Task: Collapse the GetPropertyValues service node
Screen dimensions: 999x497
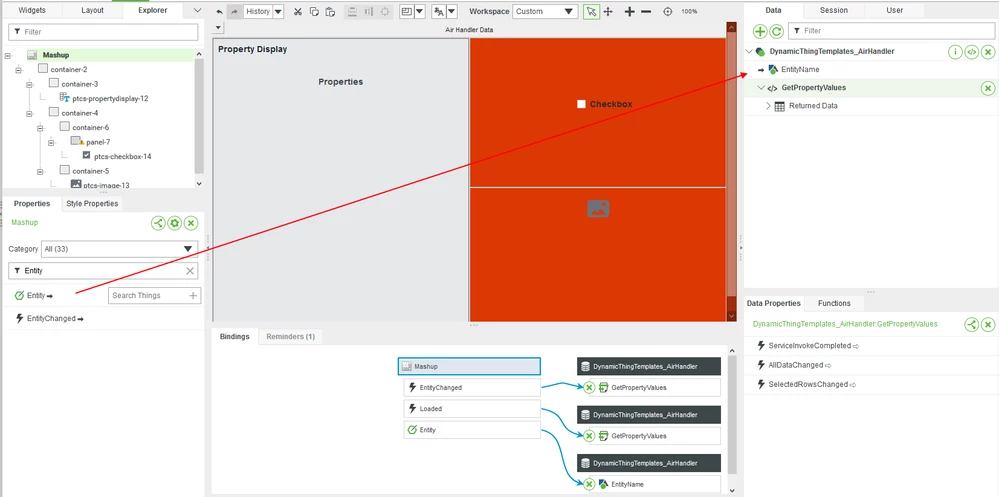Action: [x=761, y=88]
